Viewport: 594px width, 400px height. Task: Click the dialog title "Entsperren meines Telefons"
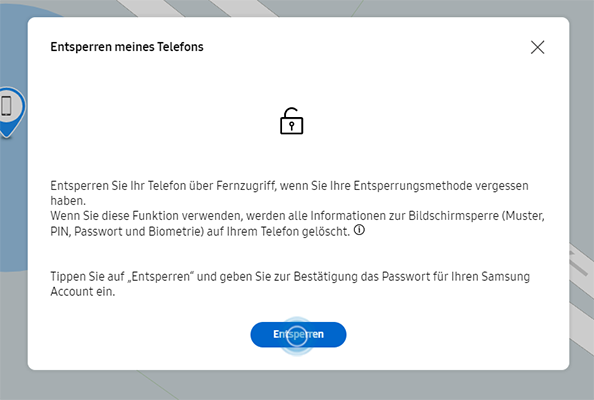[x=127, y=47]
